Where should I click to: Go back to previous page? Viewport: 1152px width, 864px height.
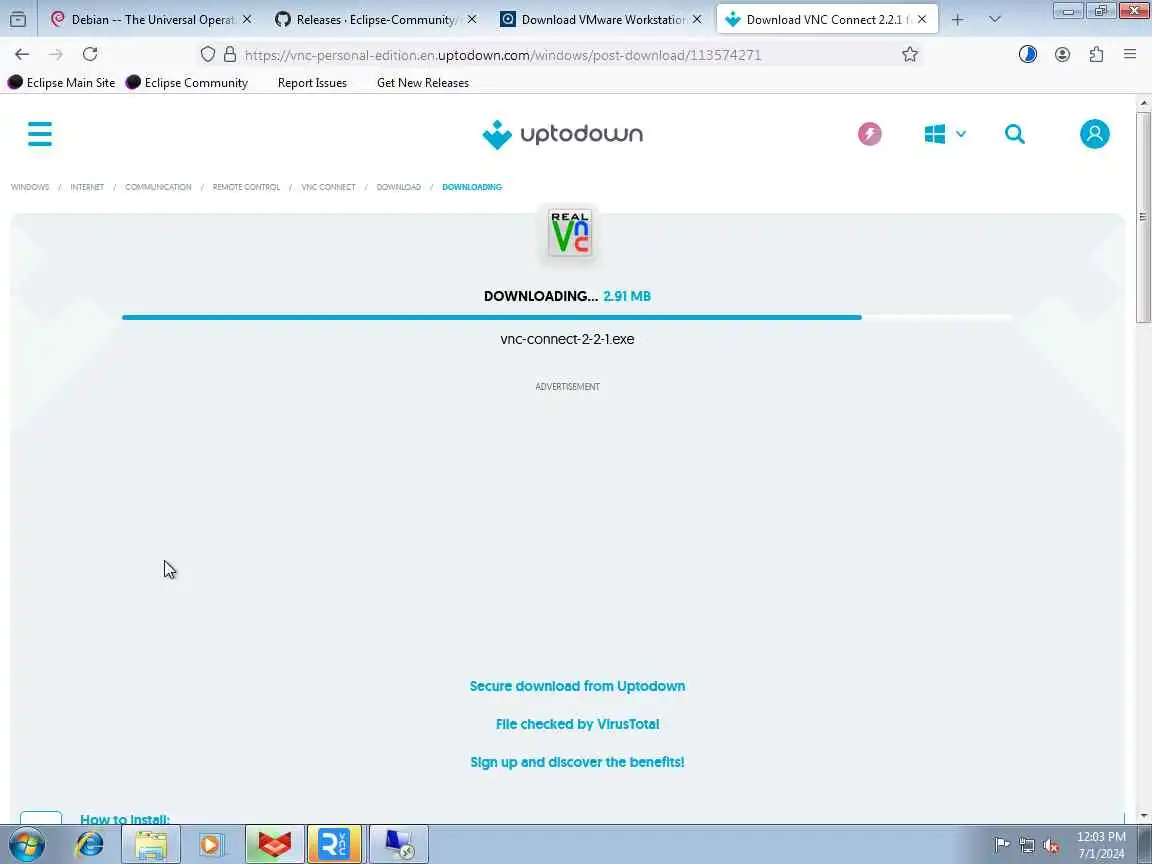coord(22,54)
